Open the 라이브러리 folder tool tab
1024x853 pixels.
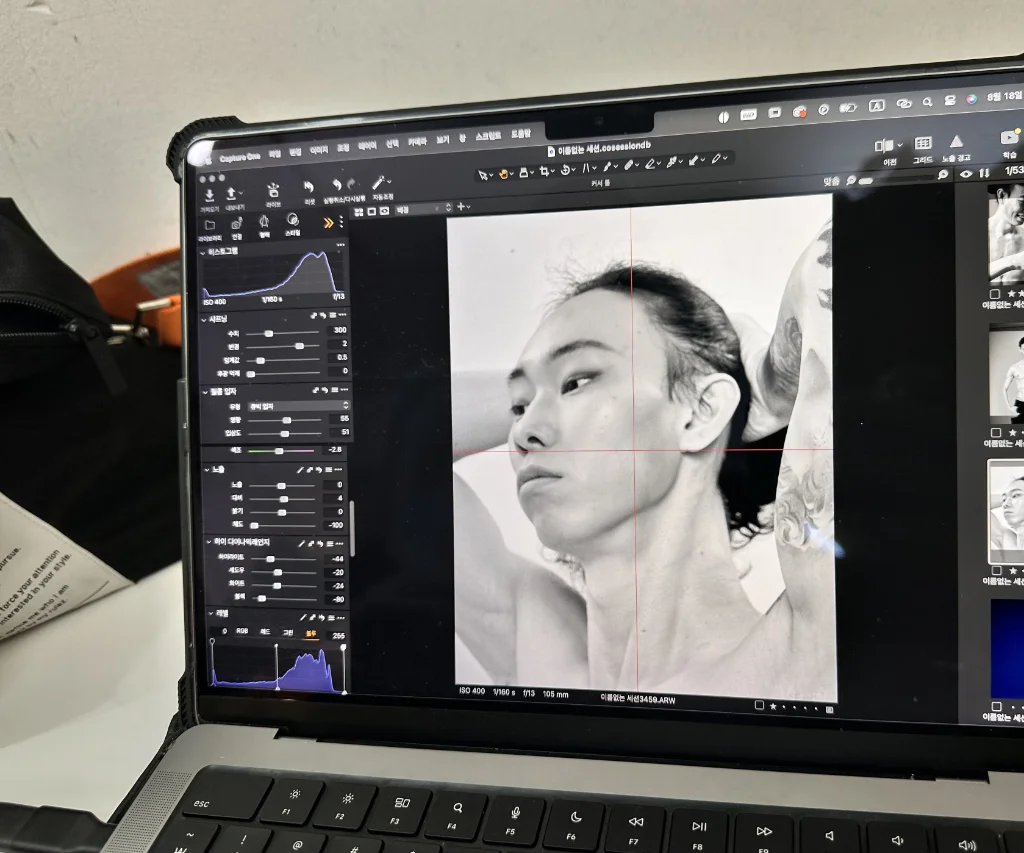(x=210, y=226)
